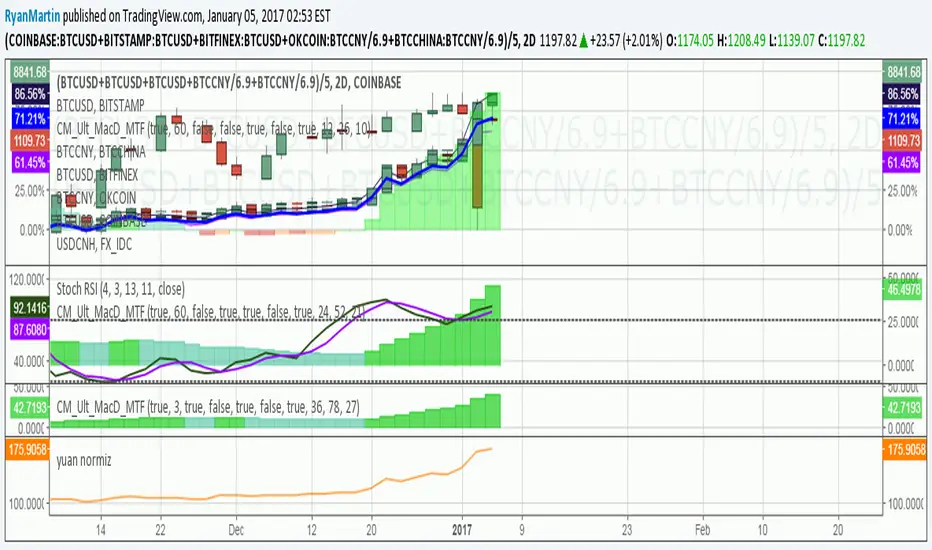Click the purple 87.6080 value label
The image size is (932, 550).
30,329
